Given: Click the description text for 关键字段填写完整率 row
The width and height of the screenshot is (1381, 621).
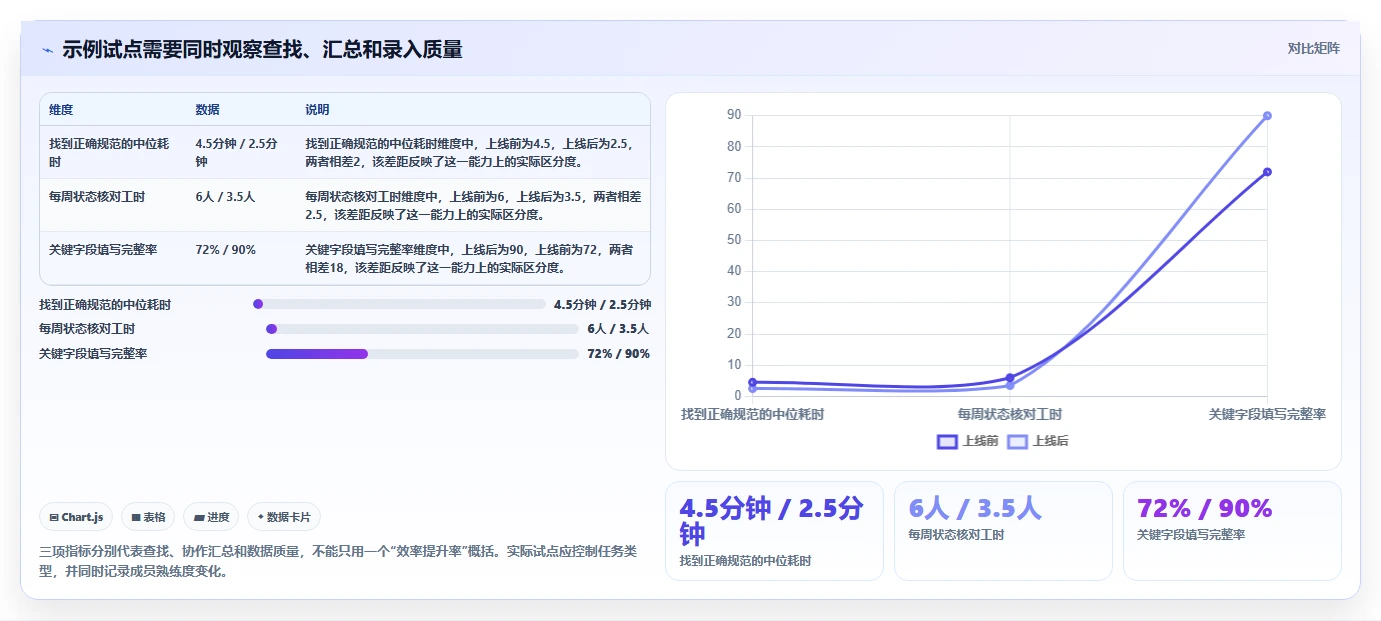Looking at the screenshot, I should coord(469,259).
